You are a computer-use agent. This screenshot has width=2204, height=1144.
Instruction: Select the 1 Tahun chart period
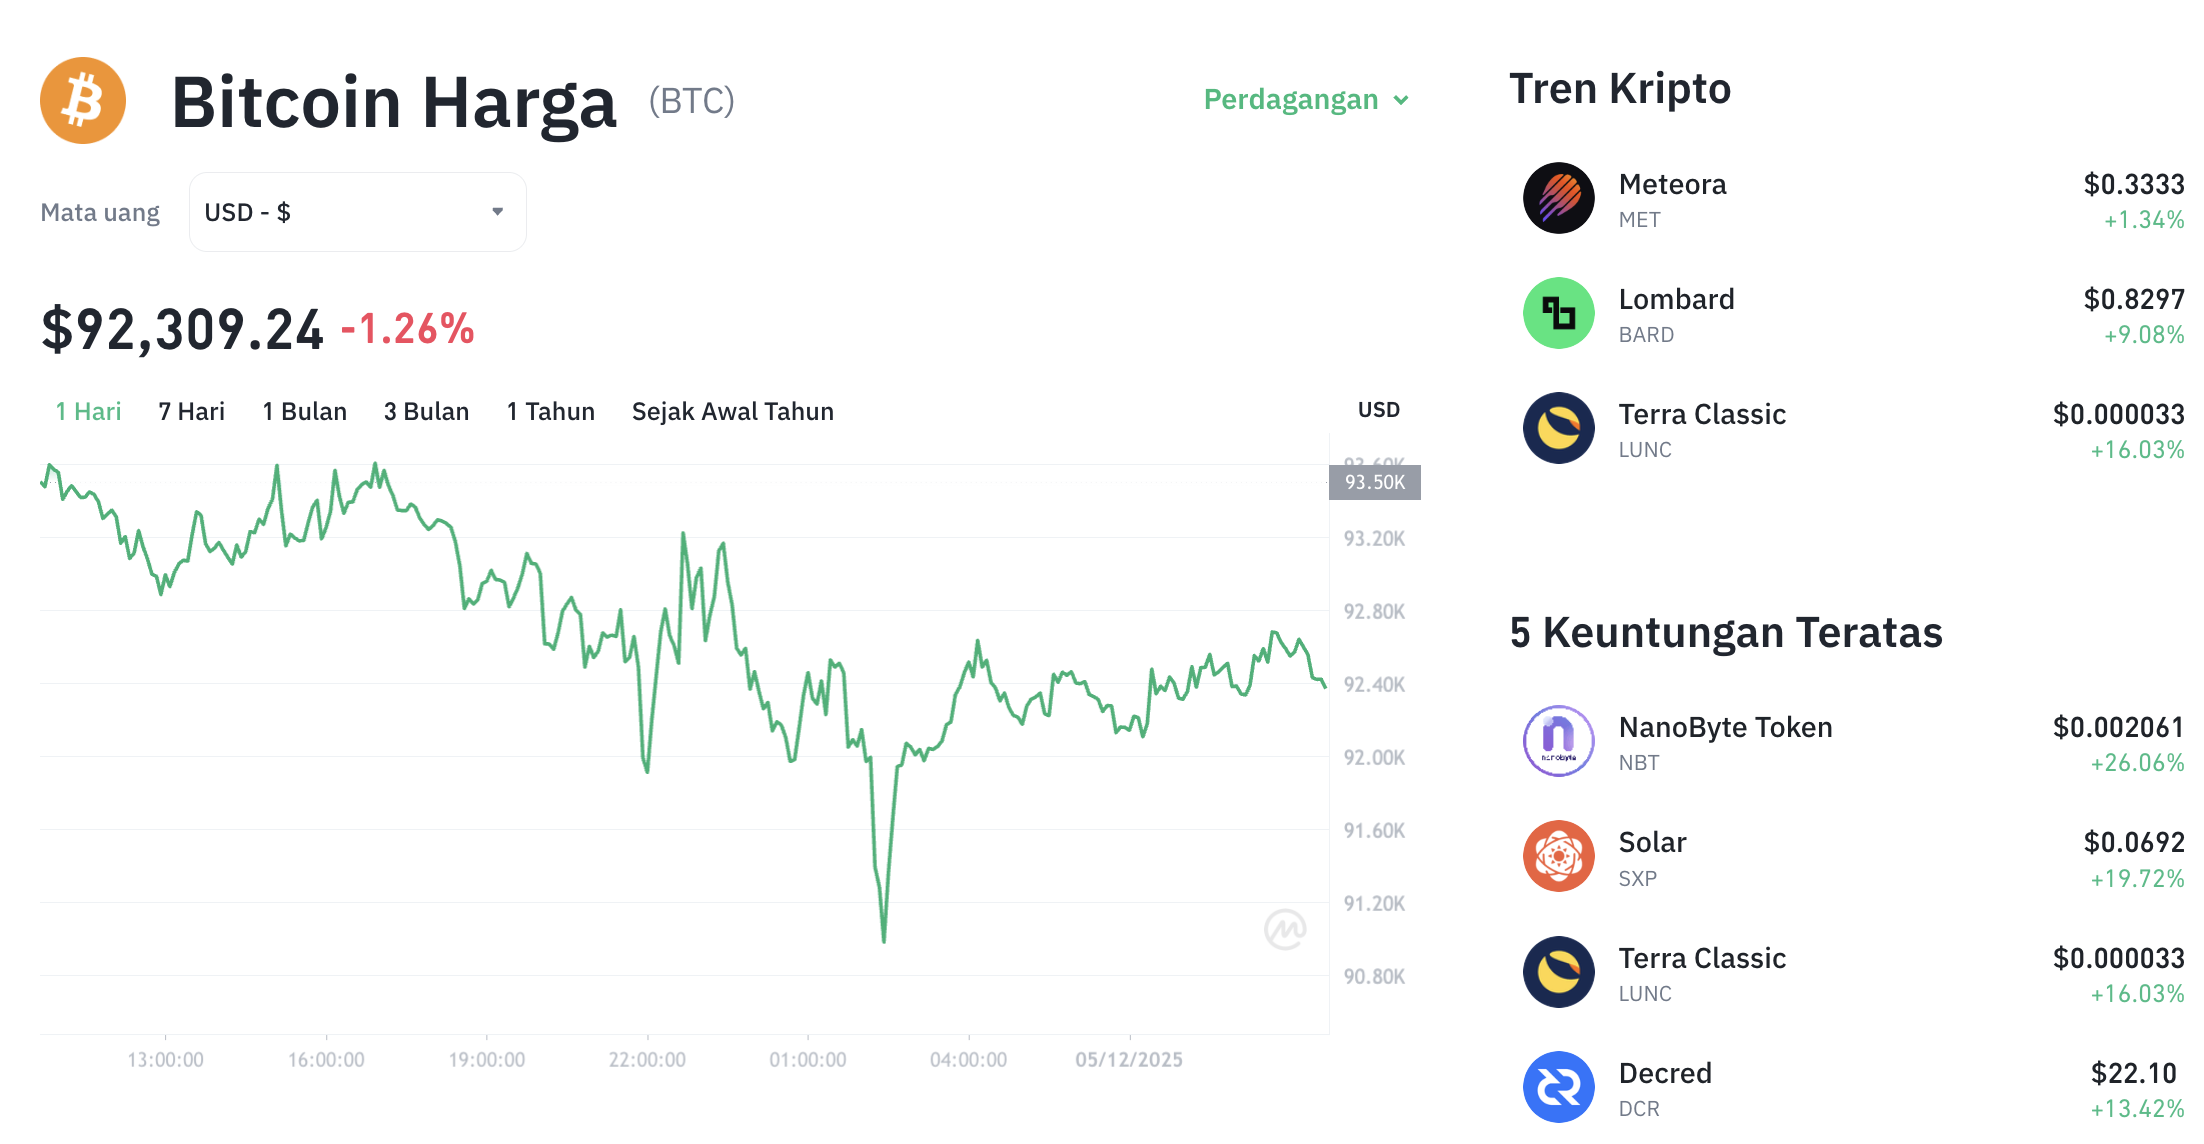point(550,411)
